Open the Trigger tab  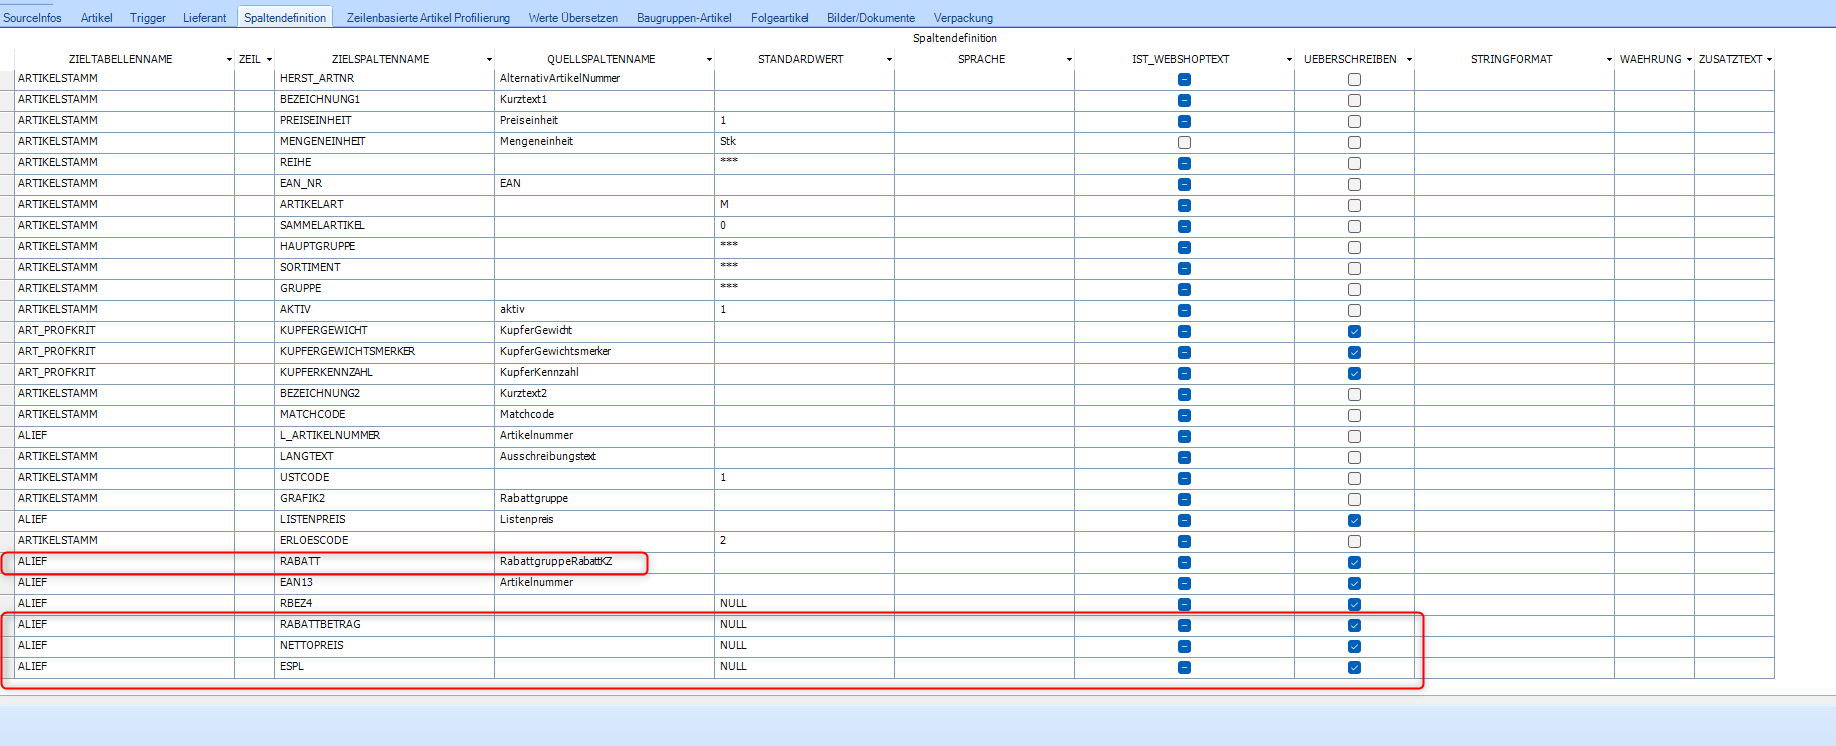tap(148, 18)
